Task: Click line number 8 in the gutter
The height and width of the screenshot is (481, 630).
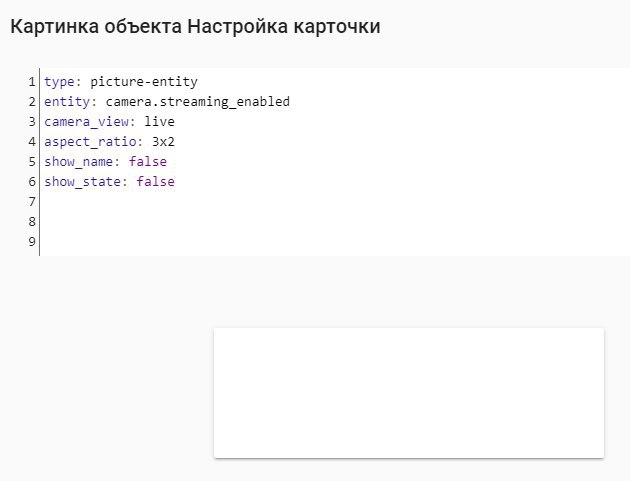Action: pos(32,221)
